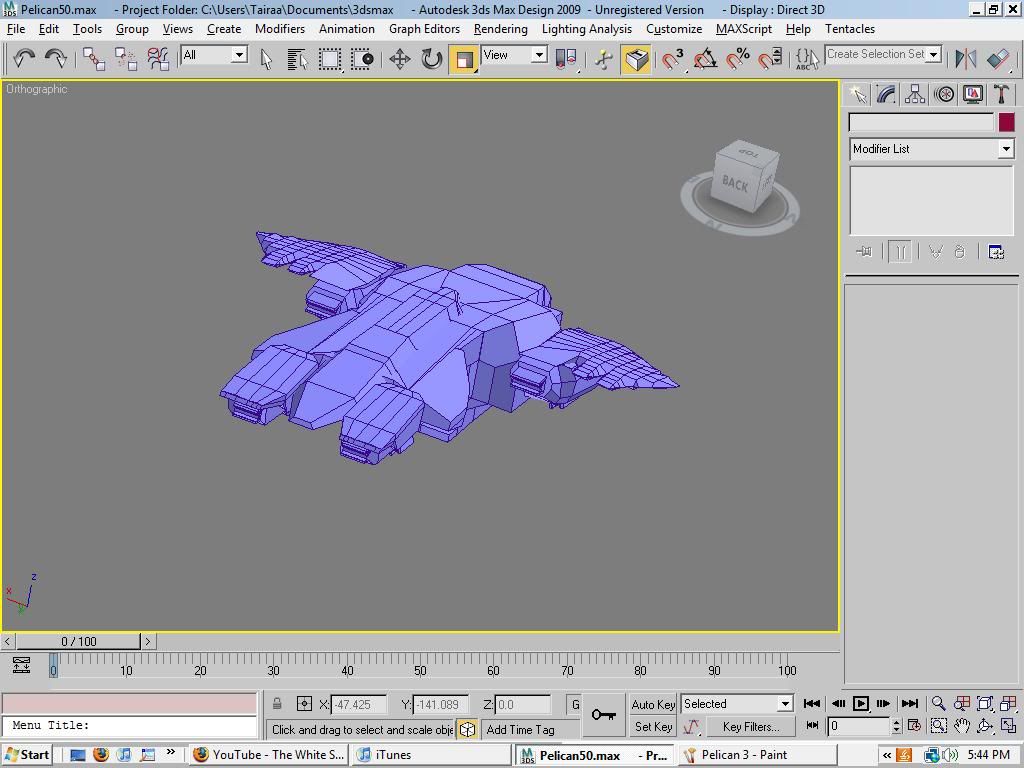Toggle Percent Snap icon

738,59
